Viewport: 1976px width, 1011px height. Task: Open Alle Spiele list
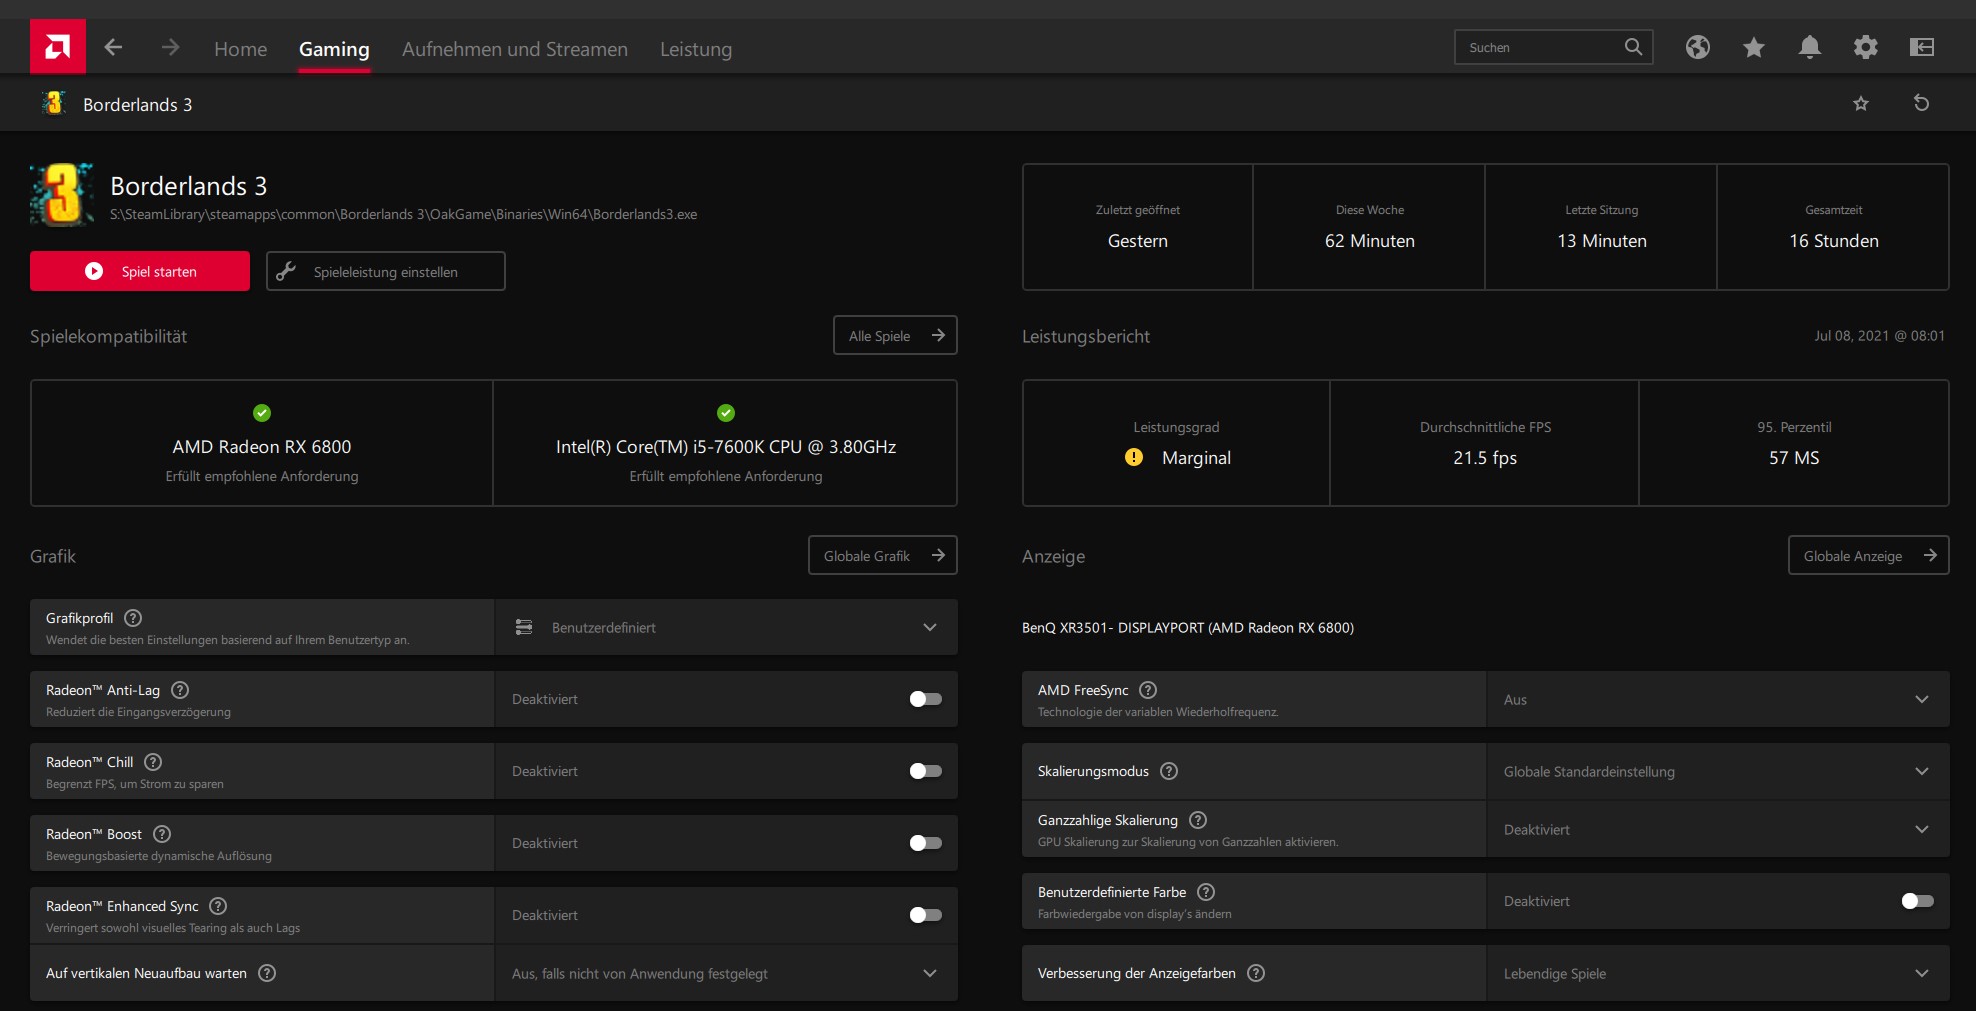pyautogui.click(x=895, y=335)
